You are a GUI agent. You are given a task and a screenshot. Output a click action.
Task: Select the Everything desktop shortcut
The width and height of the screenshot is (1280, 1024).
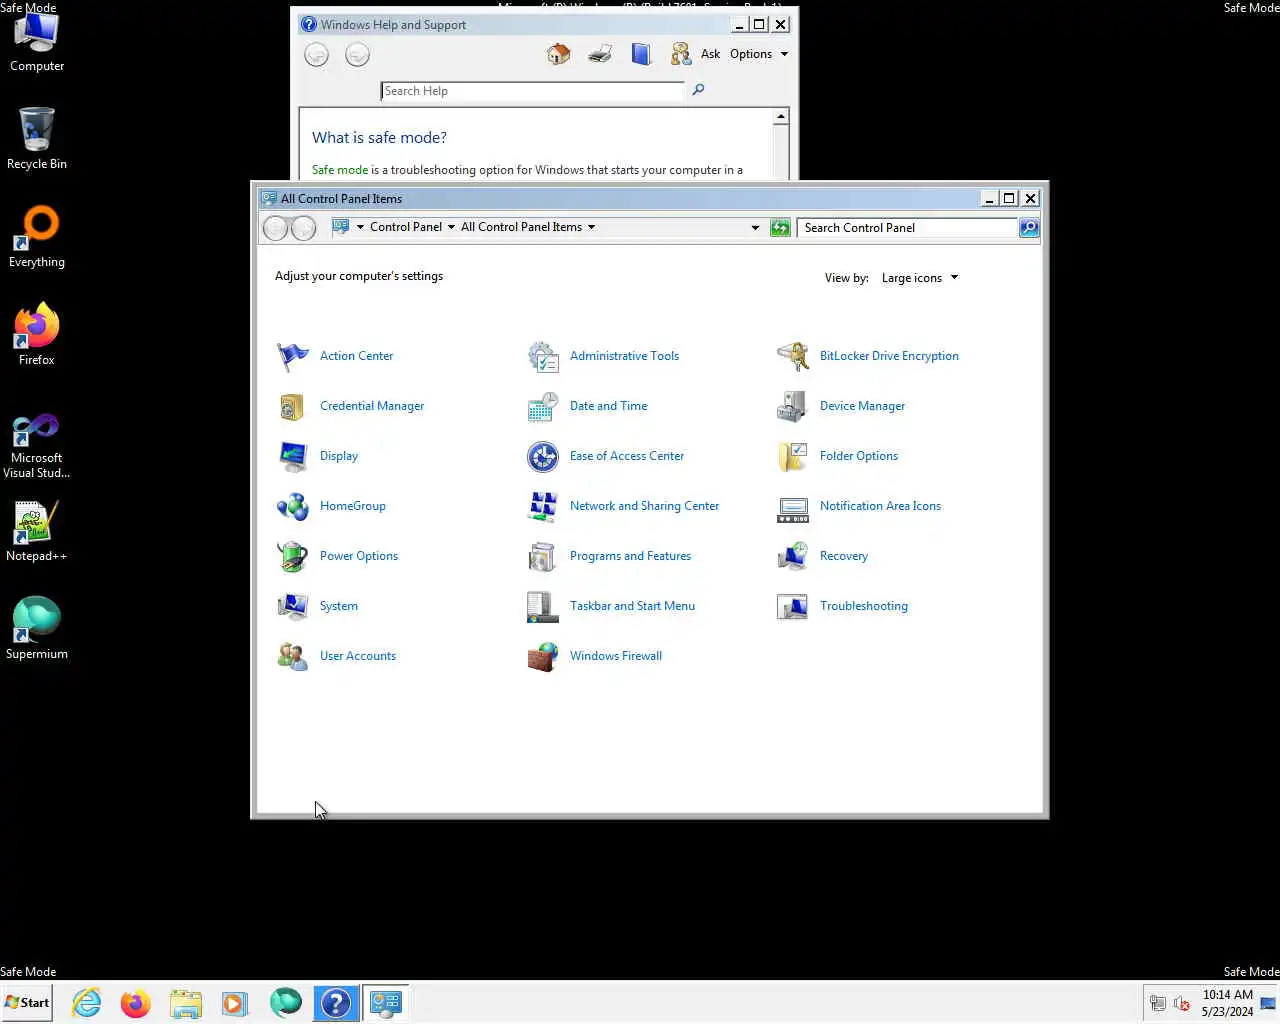[37, 237]
